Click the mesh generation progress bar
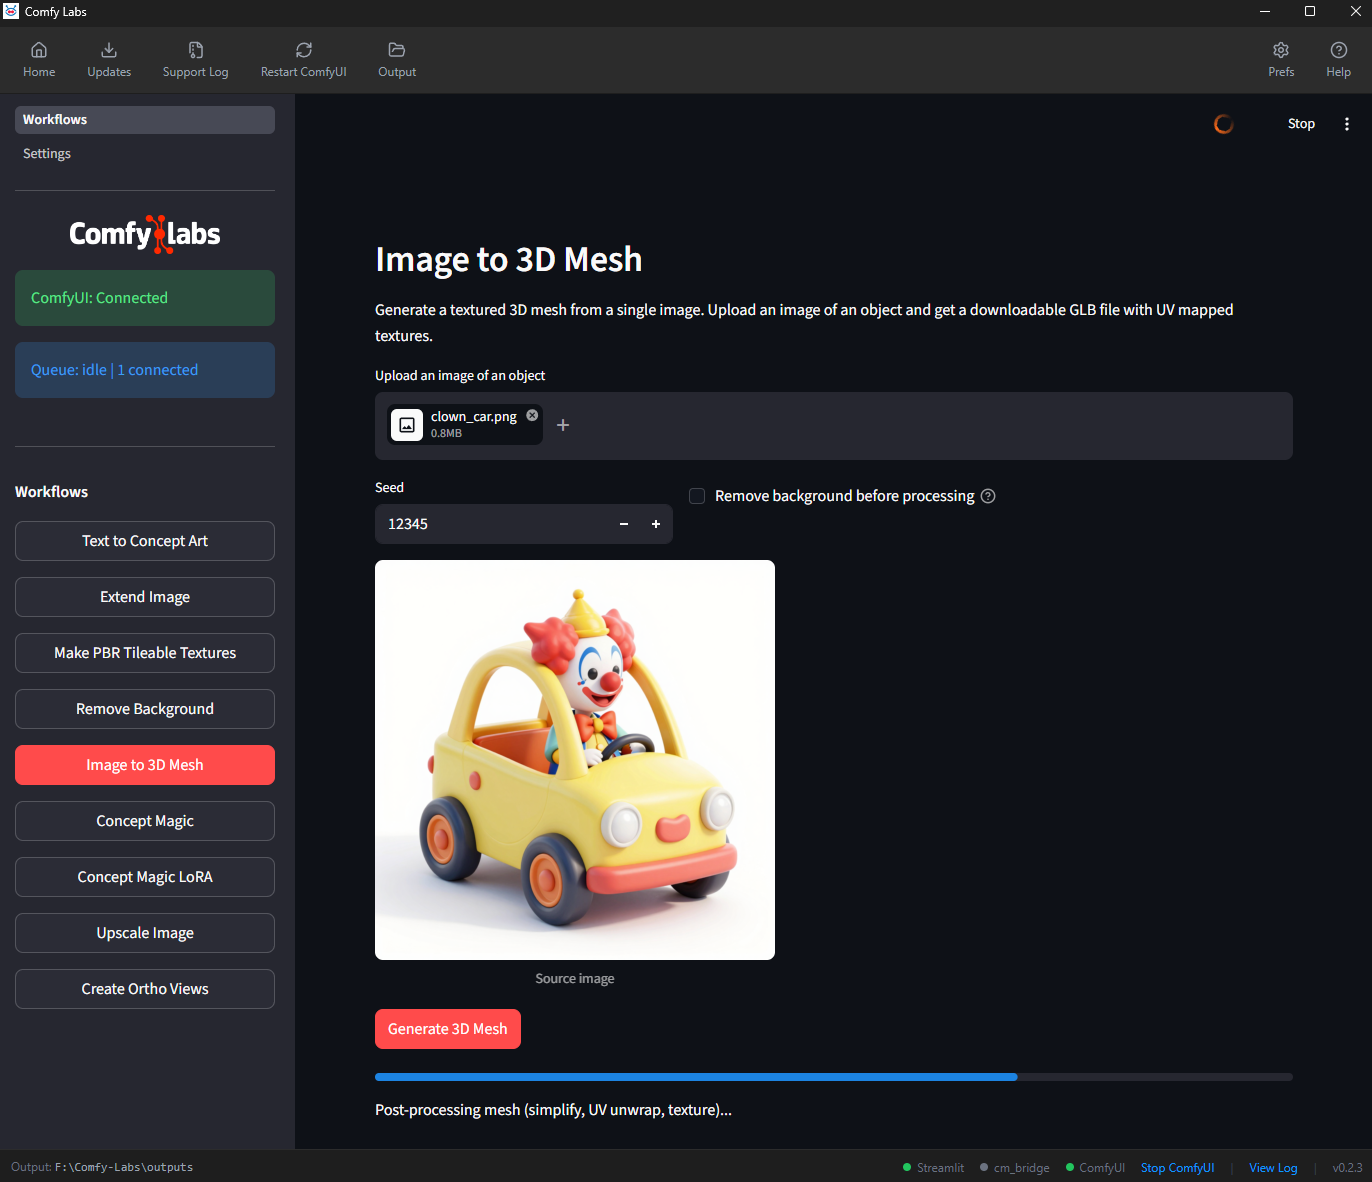The height and width of the screenshot is (1182, 1372). (834, 1077)
